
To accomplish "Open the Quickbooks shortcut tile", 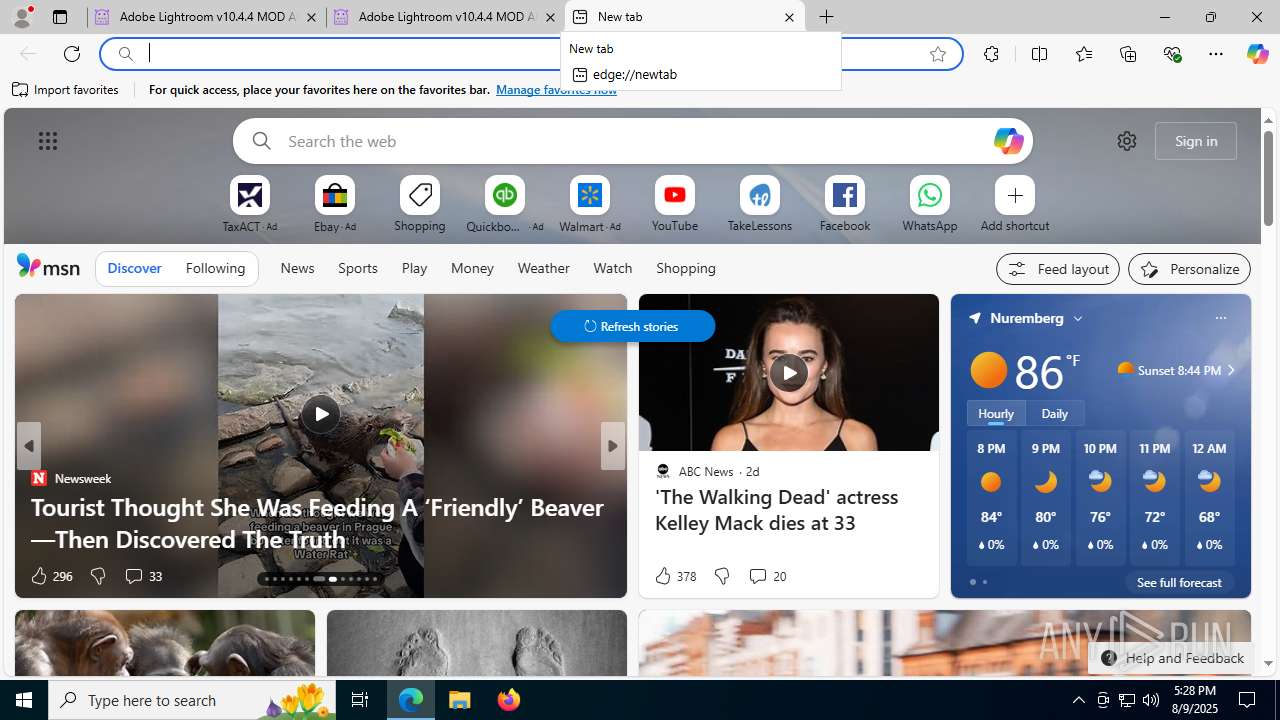I will click(x=505, y=205).
